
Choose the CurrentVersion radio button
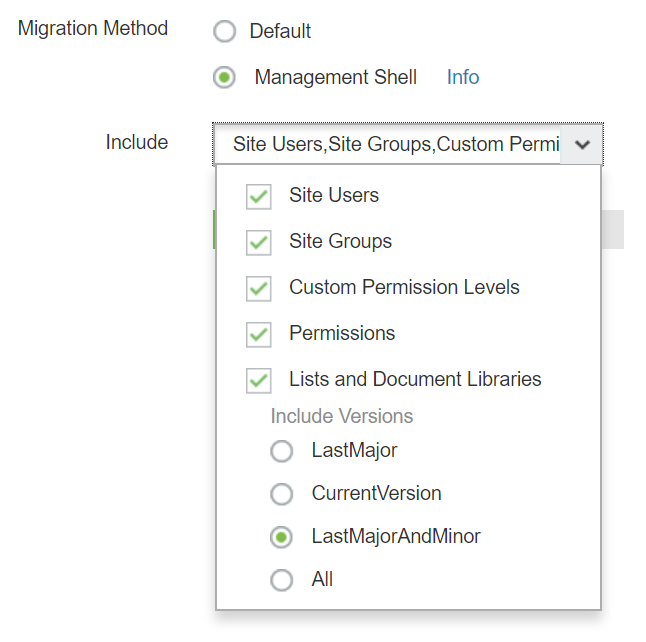click(282, 494)
